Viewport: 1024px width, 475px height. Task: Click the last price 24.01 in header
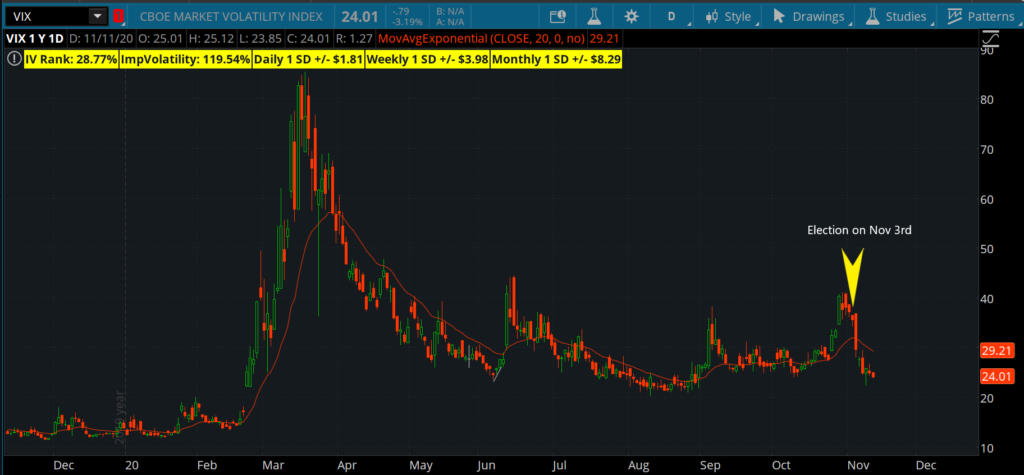(359, 16)
